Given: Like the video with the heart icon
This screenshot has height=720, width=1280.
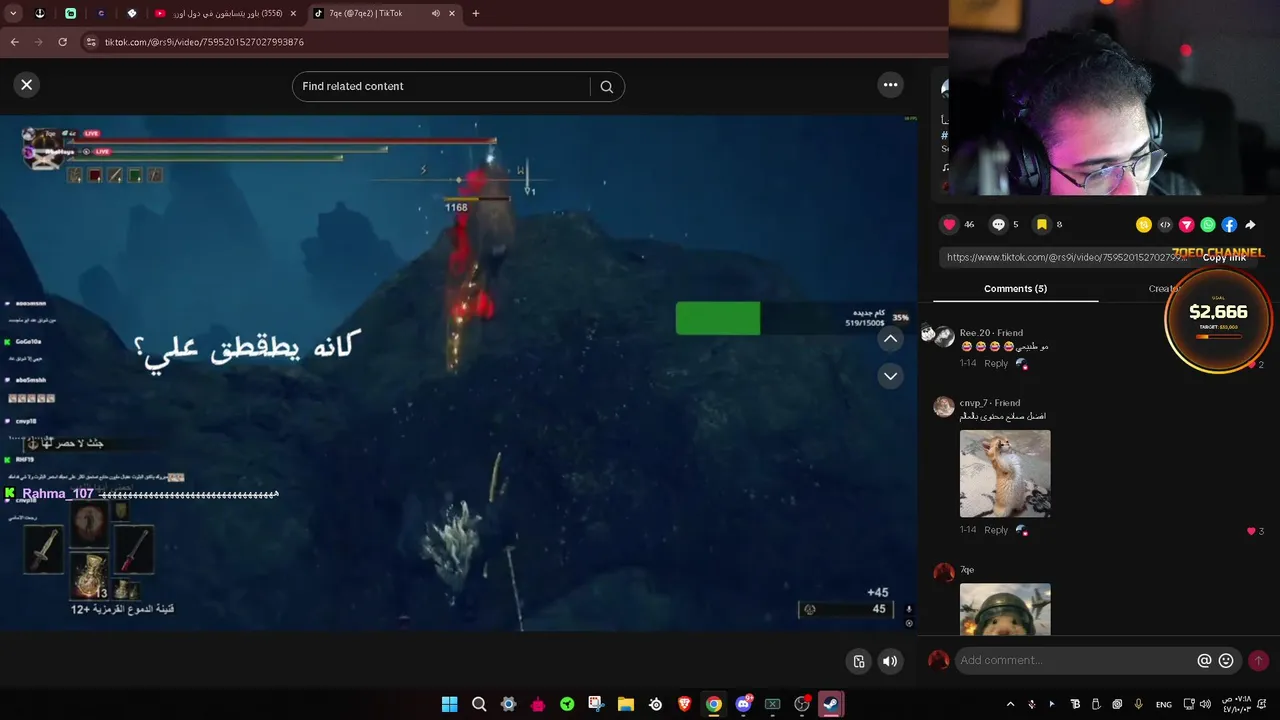Looking at the screenshot, I should (949, 225).
